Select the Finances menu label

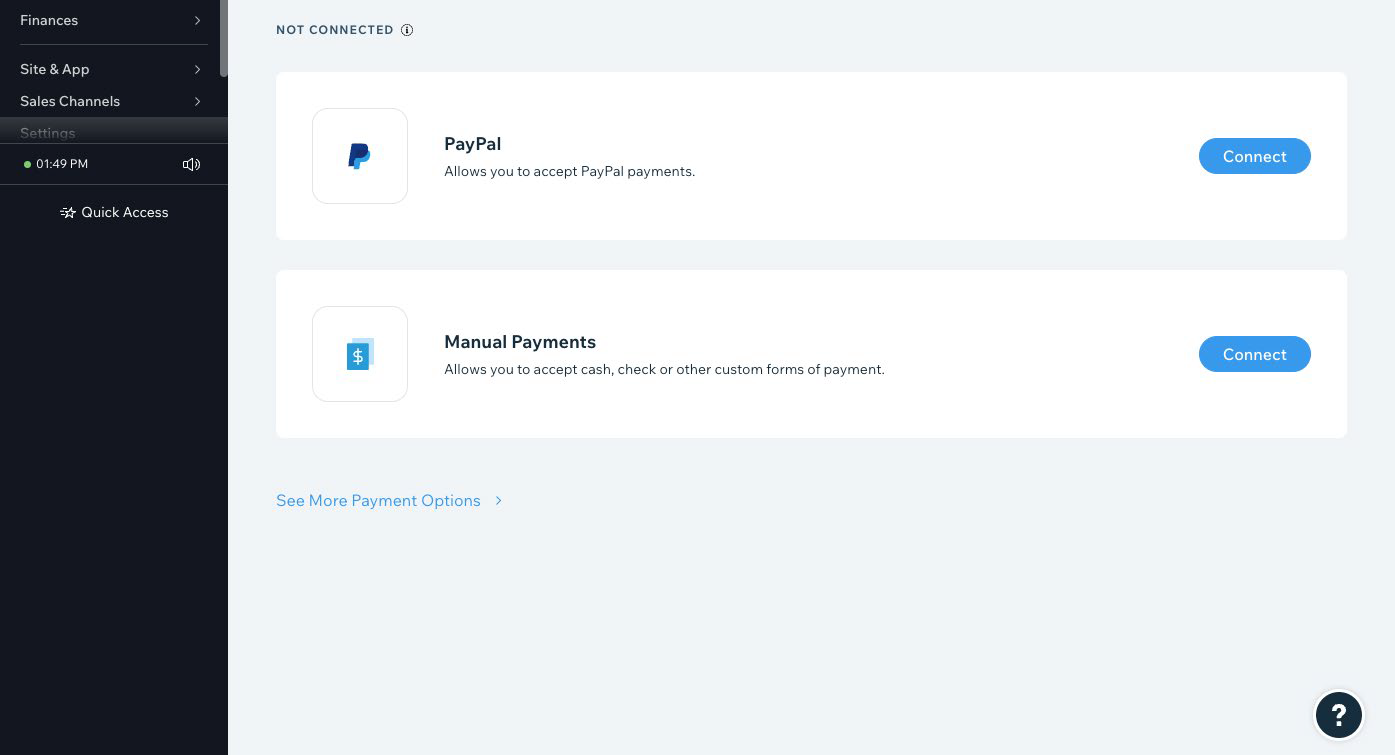[49, 20]
